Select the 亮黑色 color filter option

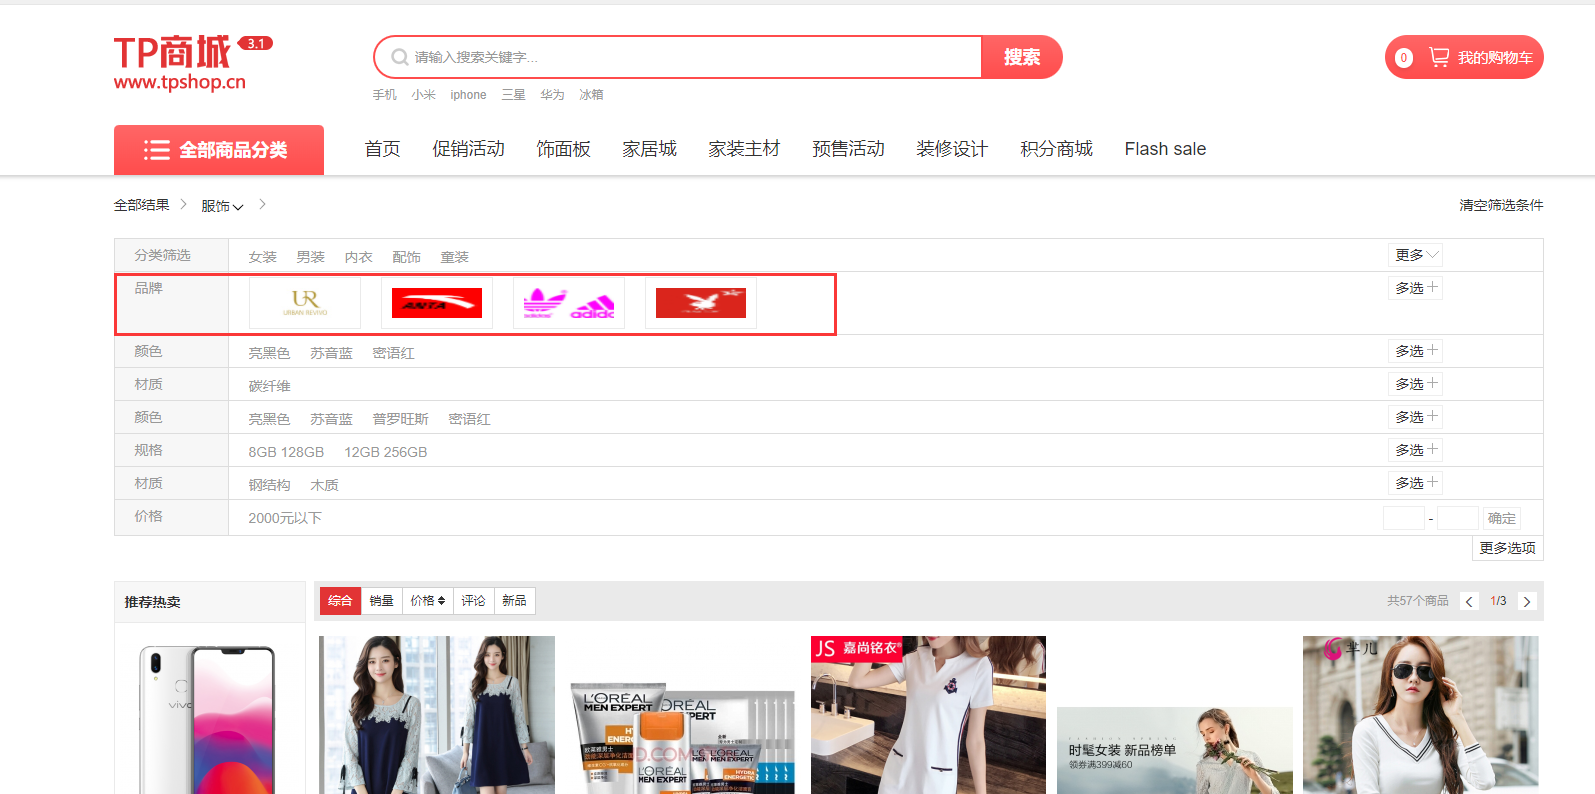pyautogui.click(x=269, y=353)
